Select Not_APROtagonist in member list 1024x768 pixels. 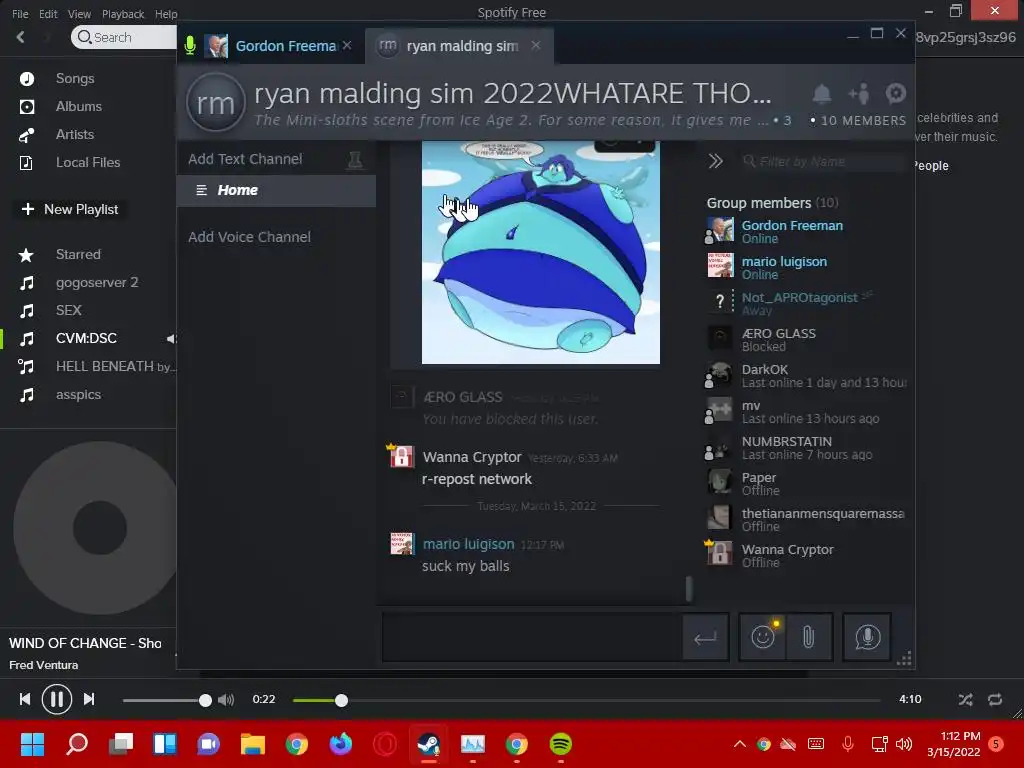[x=807, y=303]
